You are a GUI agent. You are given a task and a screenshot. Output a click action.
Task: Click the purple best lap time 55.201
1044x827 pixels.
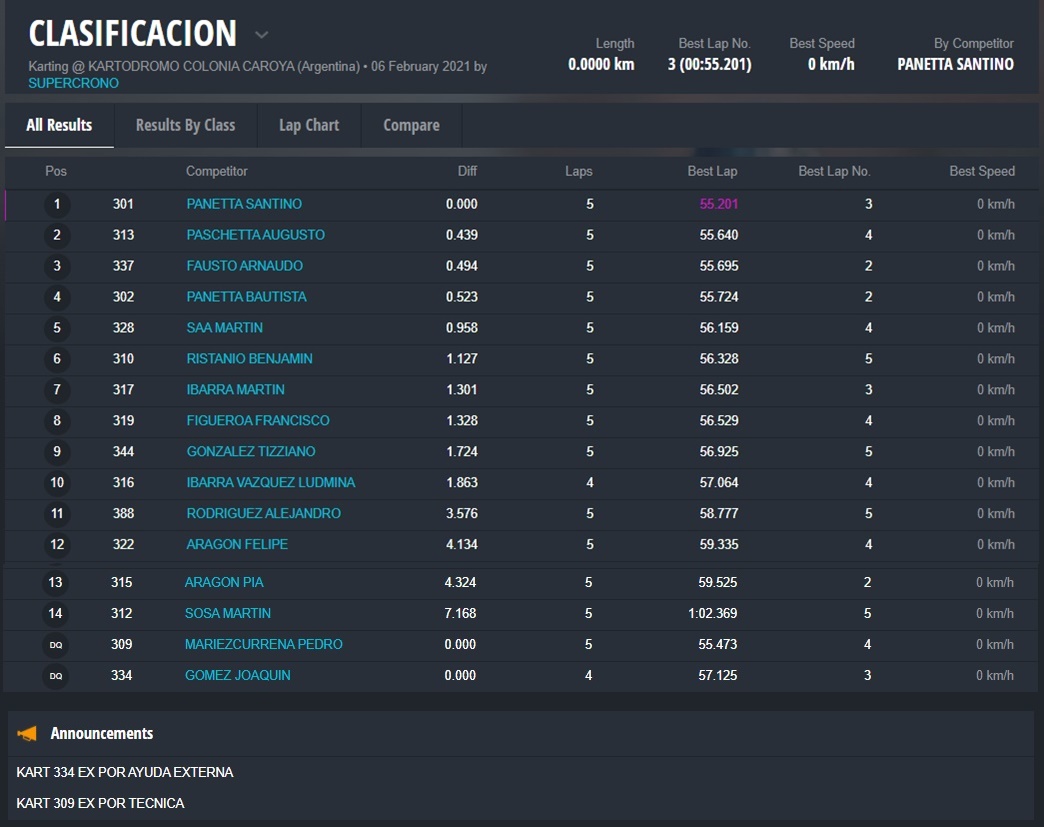point(718,204)
